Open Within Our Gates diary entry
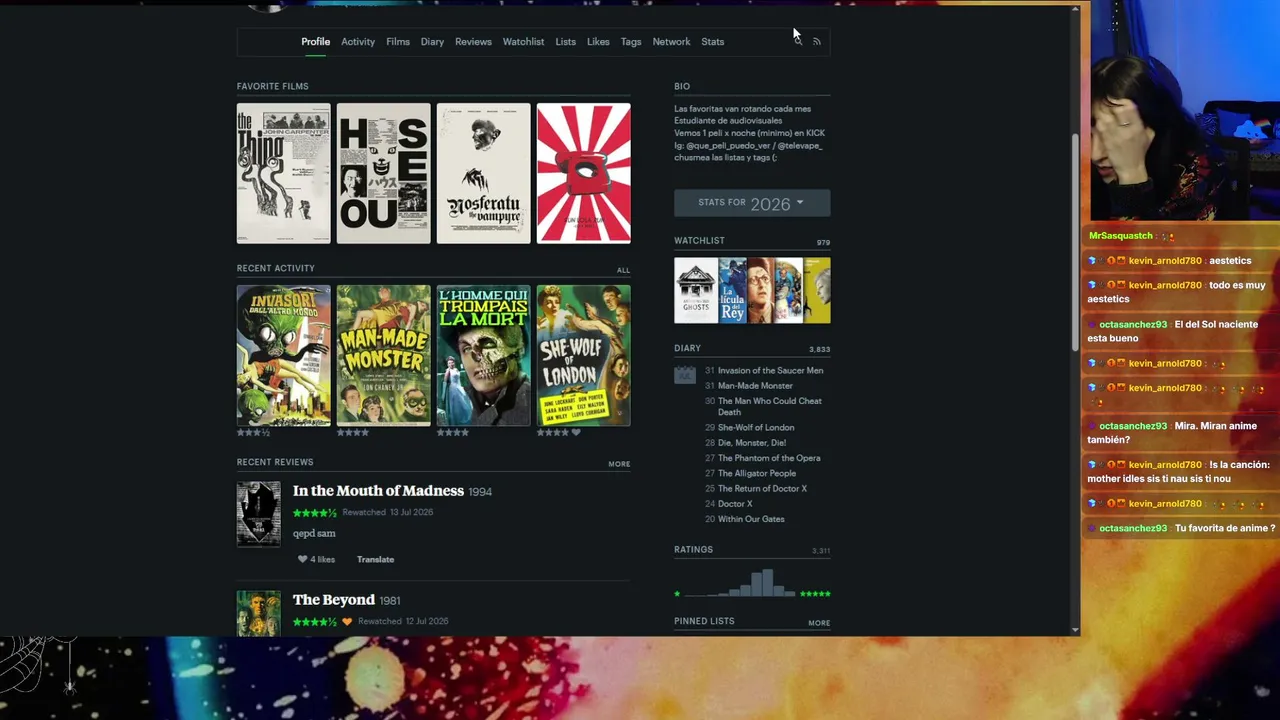 click(x=751, y=520)
